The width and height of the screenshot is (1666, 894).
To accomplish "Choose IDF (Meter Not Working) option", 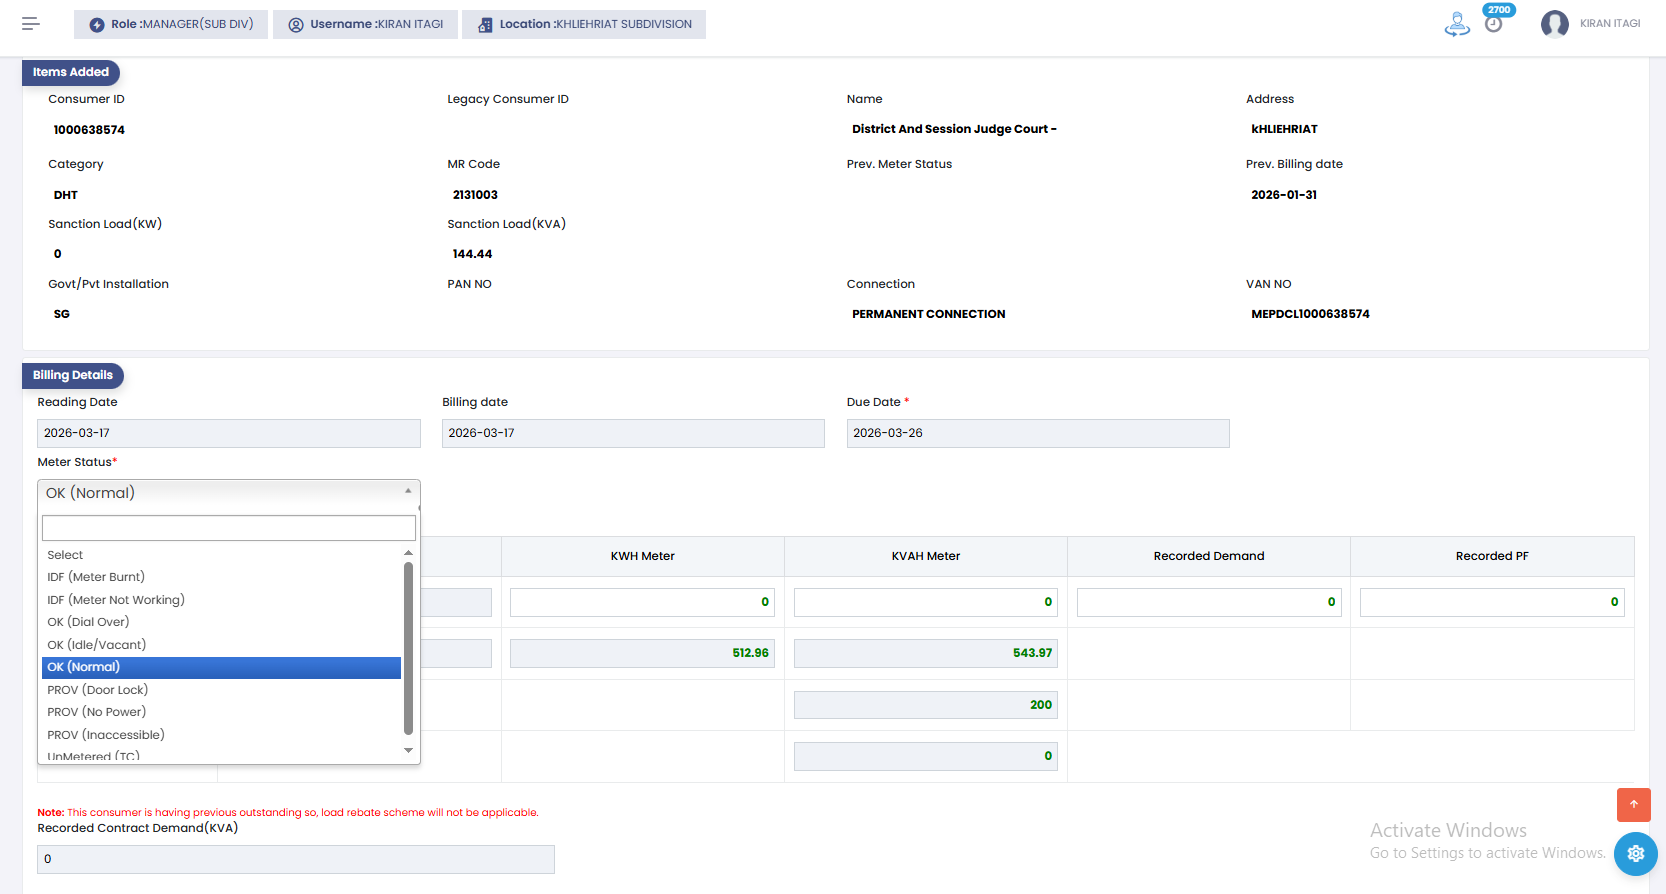I will [116, 600].
